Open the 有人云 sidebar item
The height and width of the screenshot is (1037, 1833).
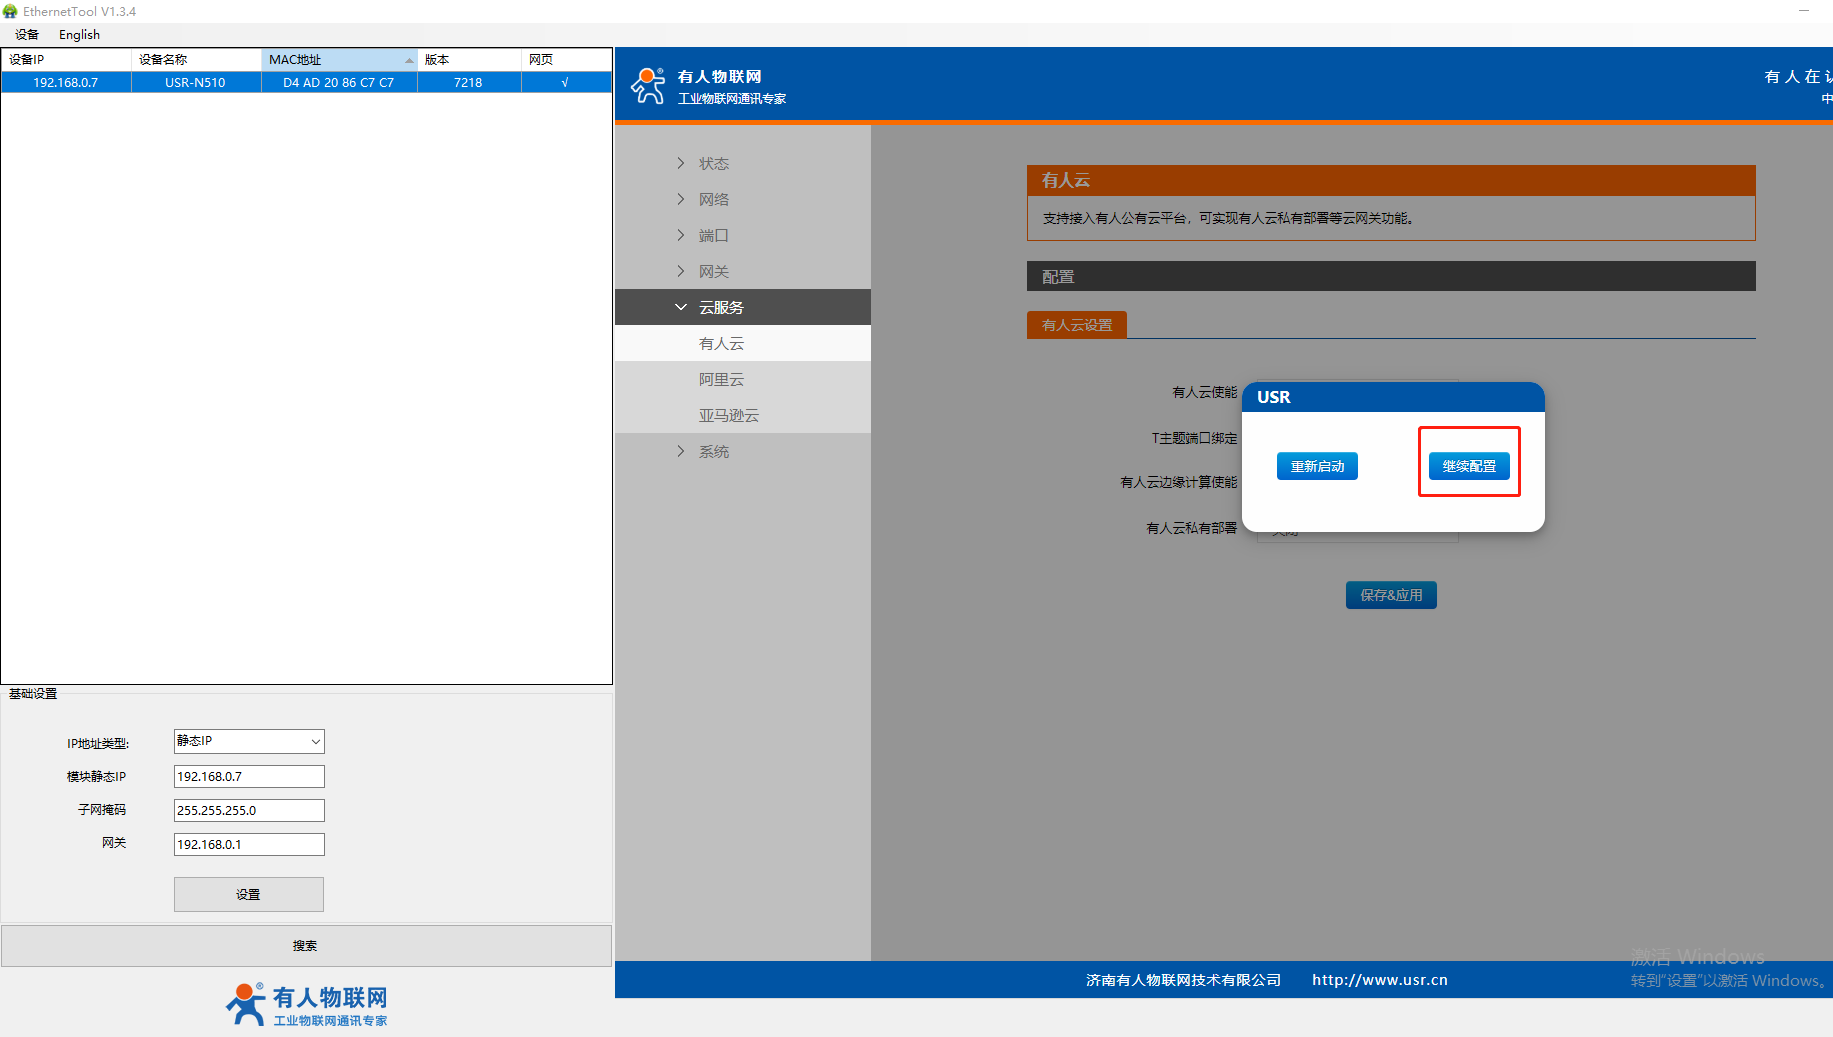pyautogui.click(x=743, y=343)
